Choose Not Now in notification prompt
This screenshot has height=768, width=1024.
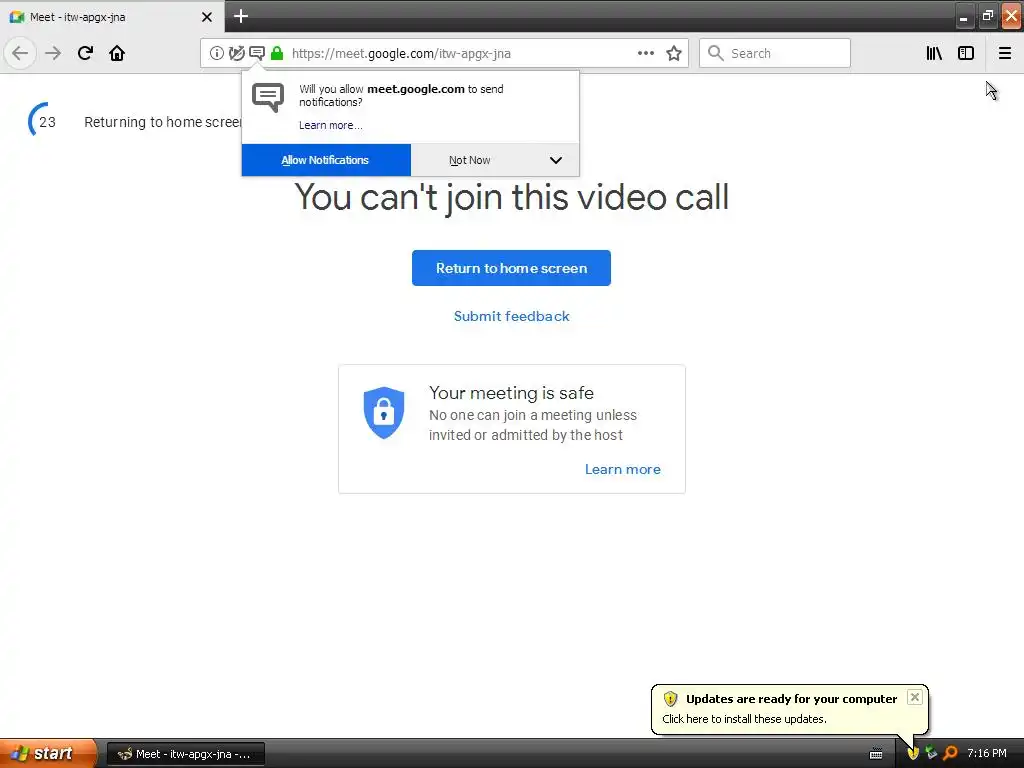470,160
